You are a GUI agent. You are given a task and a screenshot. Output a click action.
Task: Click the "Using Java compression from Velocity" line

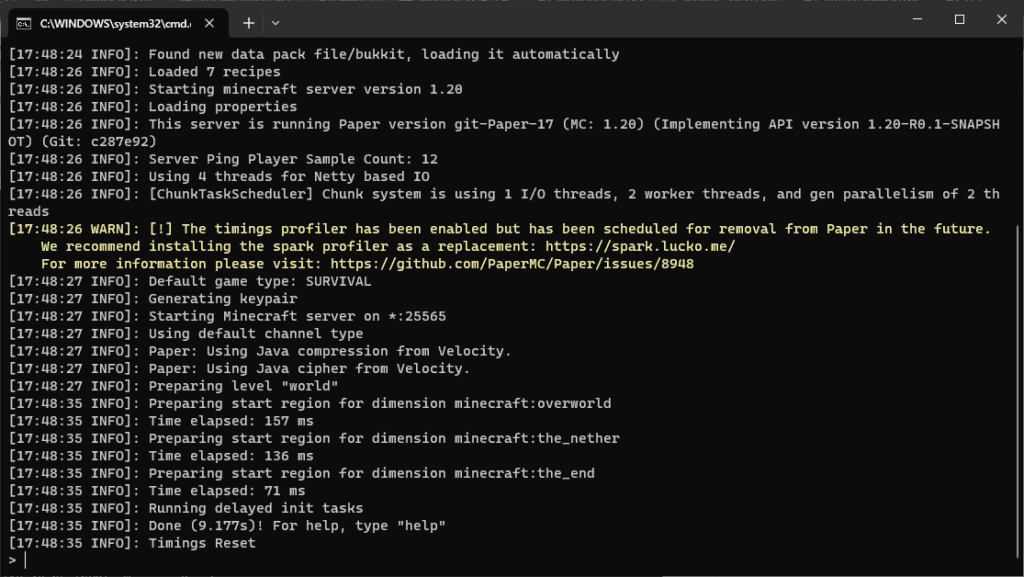(x=260, y=351)
